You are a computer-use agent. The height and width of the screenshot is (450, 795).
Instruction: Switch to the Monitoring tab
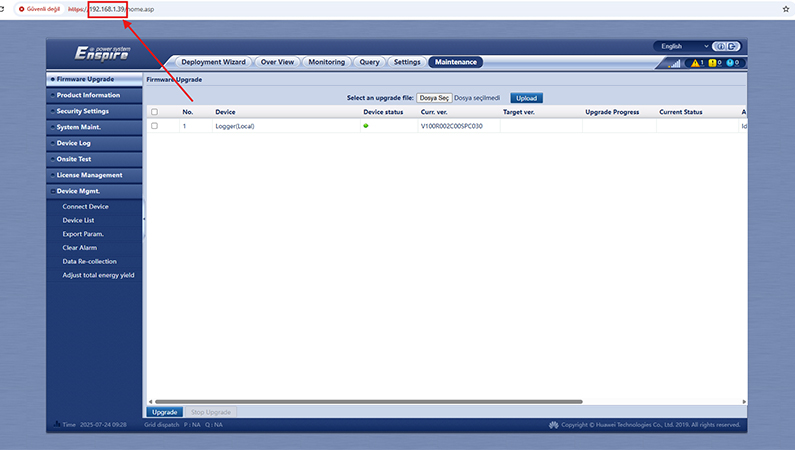(x=326, y=62)
